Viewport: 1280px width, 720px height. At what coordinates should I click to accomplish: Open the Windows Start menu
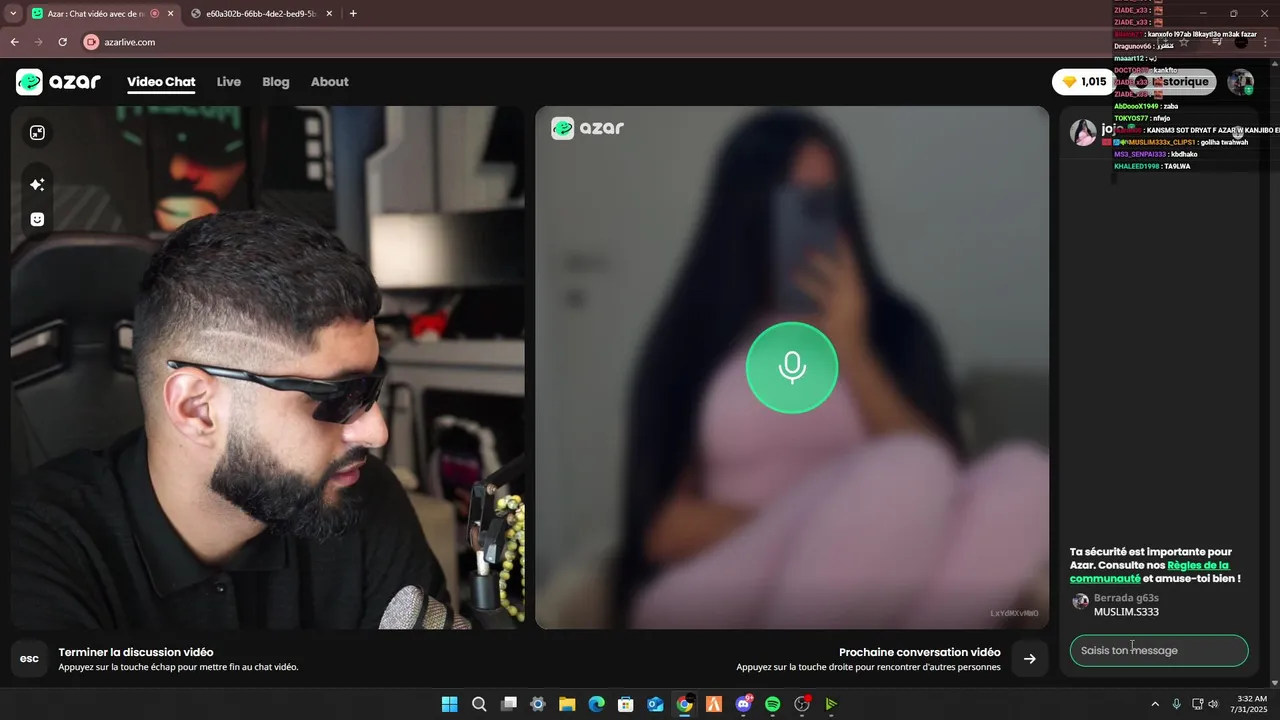tap(450, 704)
